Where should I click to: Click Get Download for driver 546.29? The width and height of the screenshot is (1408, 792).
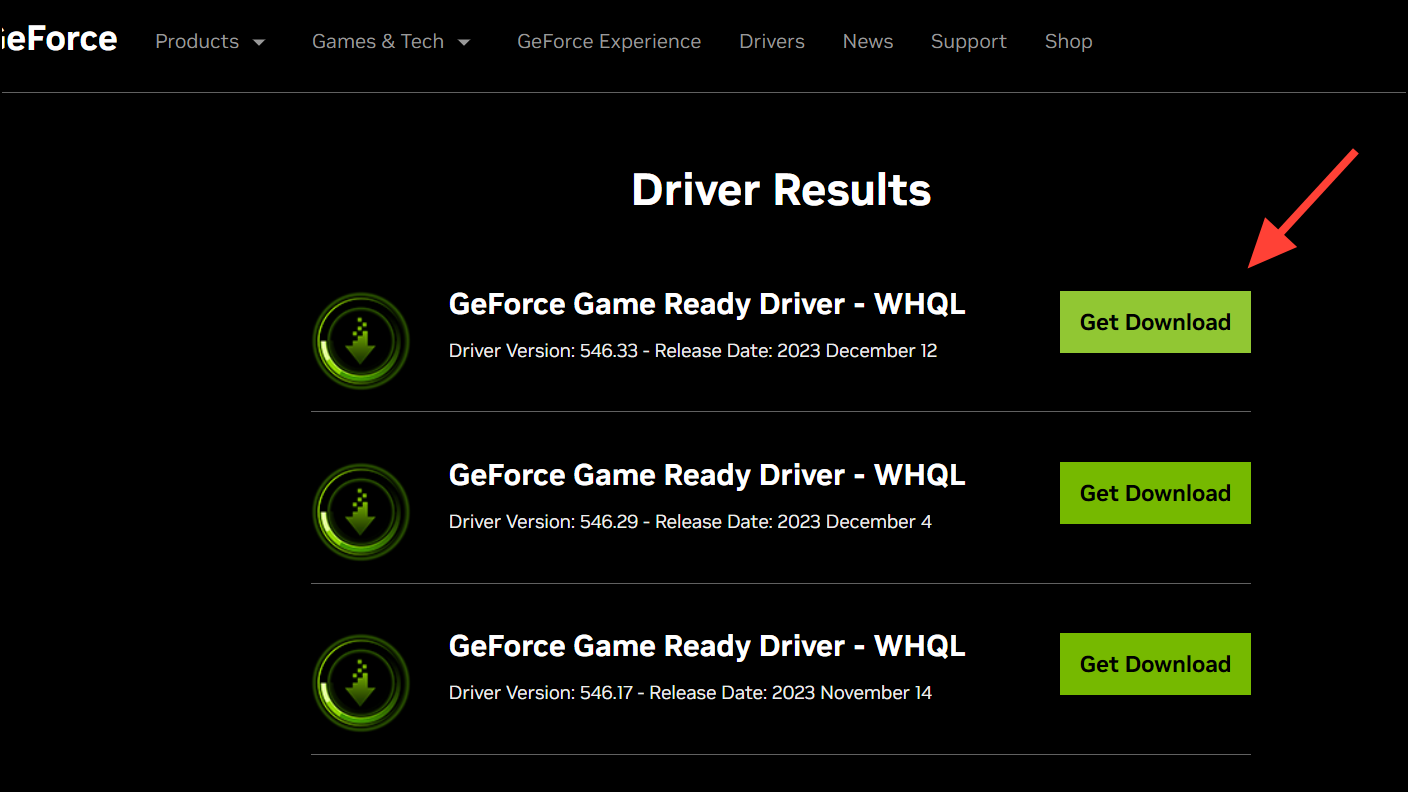pos(1155,493)
